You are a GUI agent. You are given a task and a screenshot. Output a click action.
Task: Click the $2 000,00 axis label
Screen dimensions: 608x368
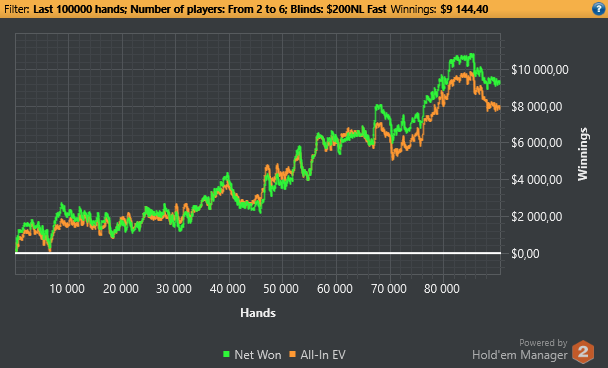tap(537, 217)
